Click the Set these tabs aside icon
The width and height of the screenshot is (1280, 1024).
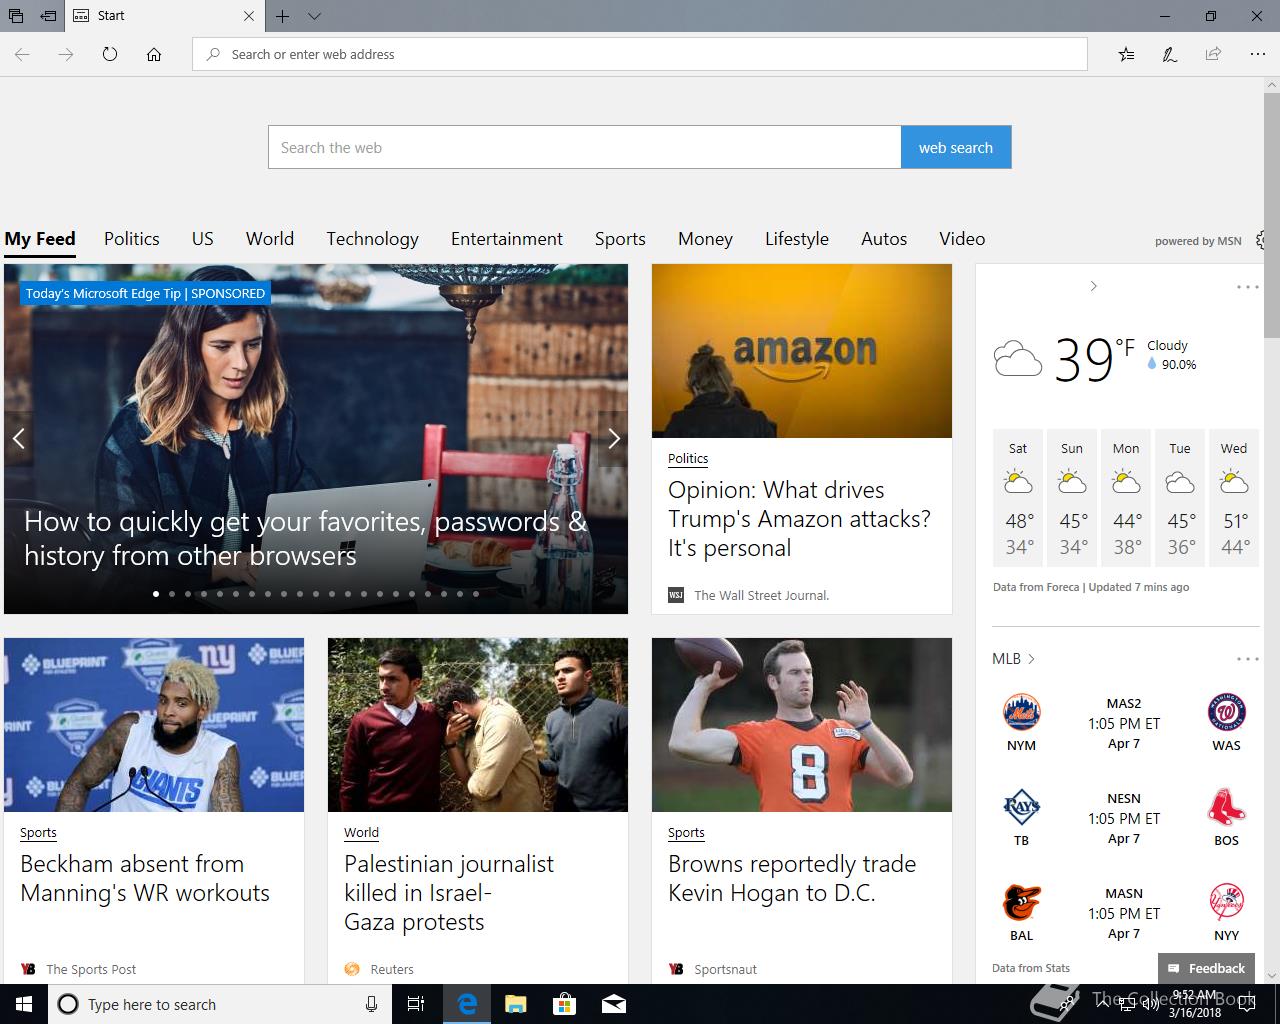48,16
